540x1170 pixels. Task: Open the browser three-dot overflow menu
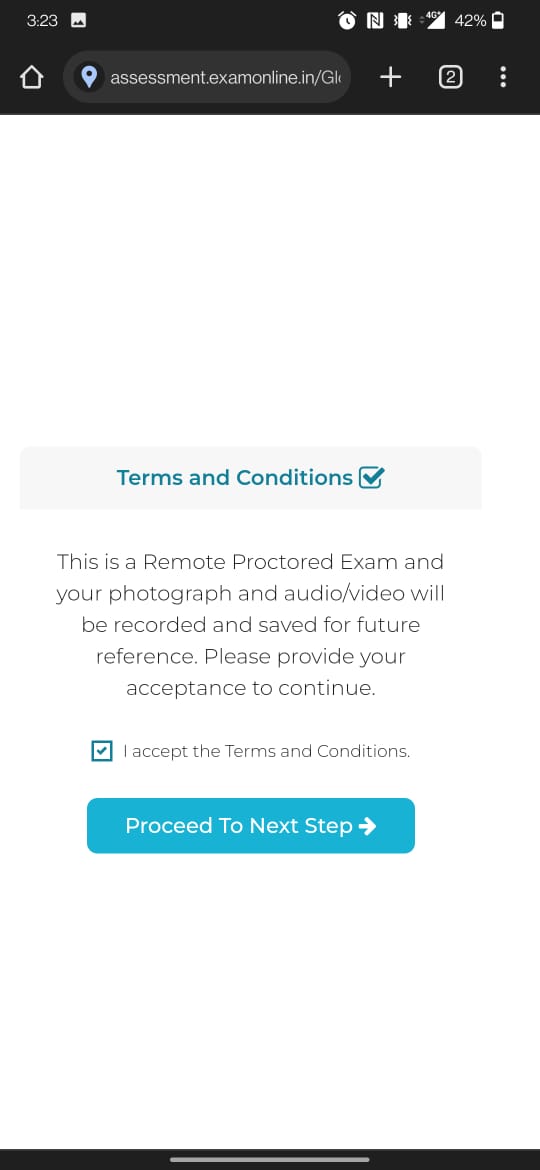(x=503, y=77)
